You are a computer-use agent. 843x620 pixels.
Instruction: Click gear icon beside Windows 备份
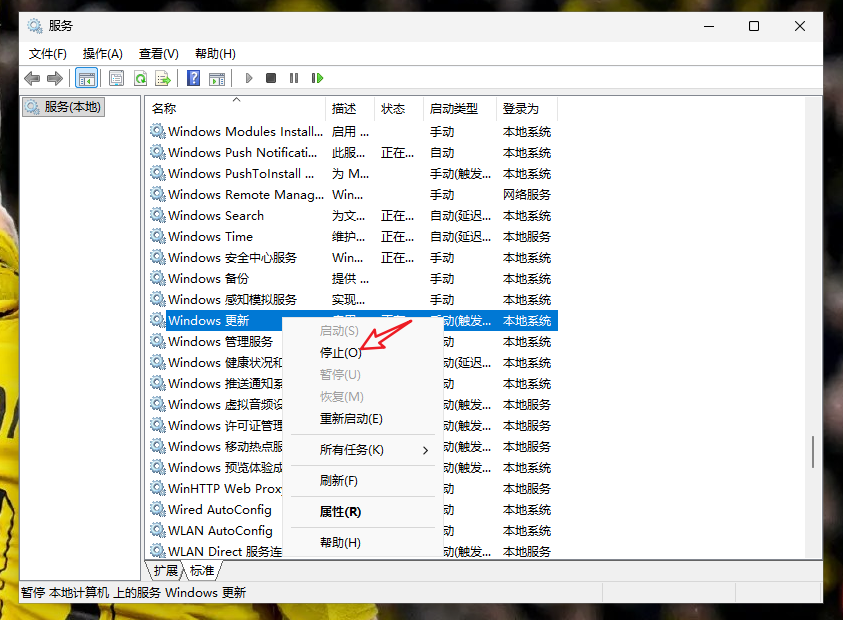click(158, 279)
